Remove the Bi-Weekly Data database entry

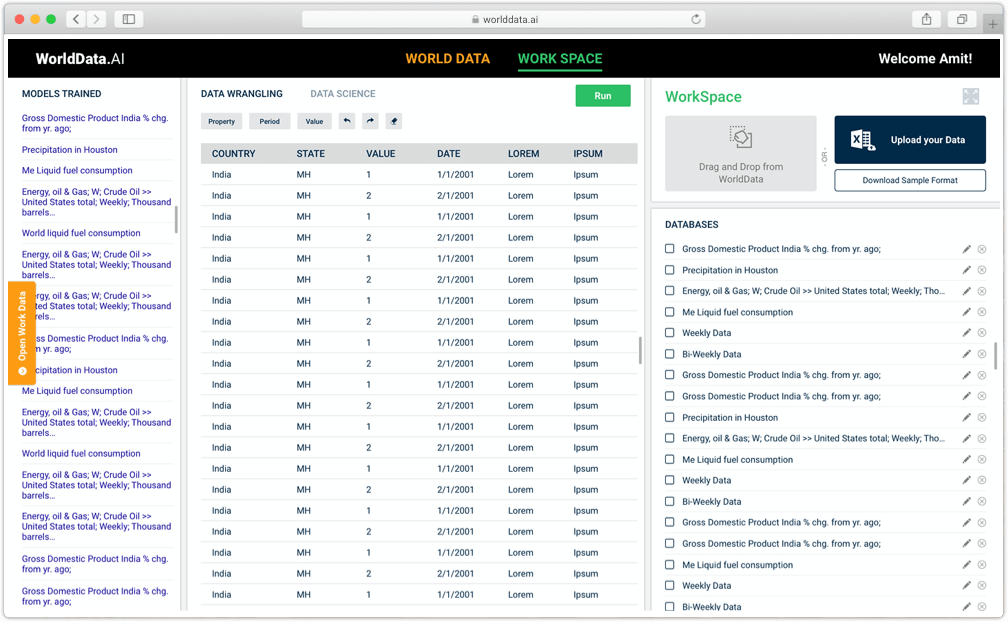click(x=981, y=354)
